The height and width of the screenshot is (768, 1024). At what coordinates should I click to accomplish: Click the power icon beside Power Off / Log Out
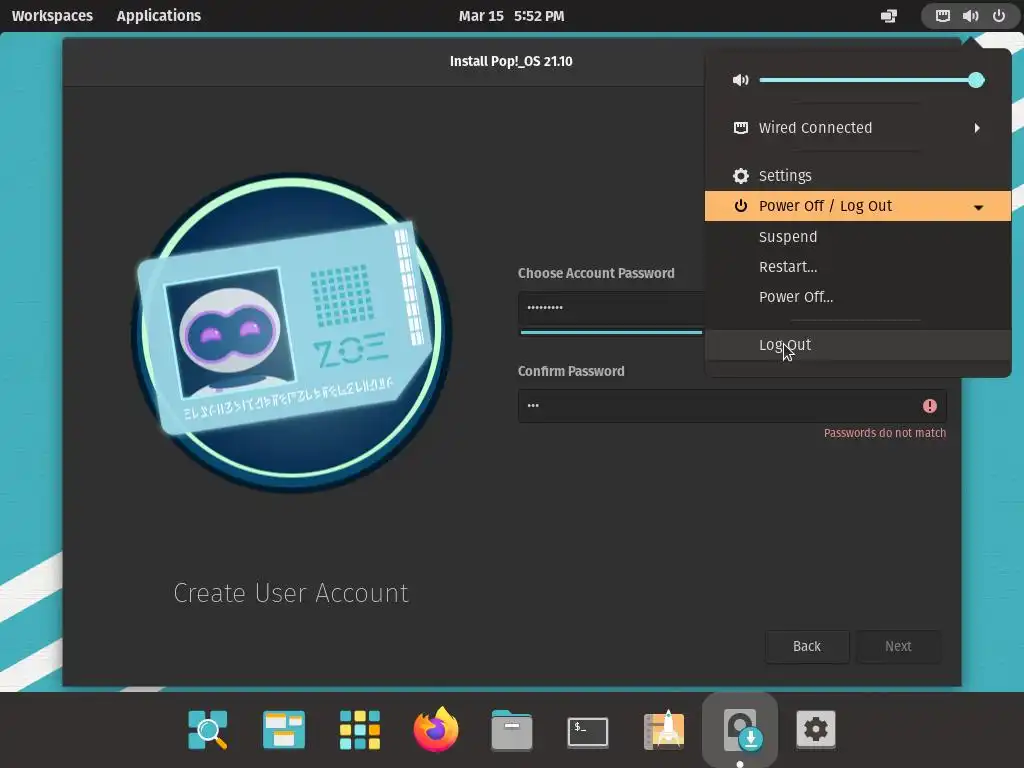tap(741, 206)
